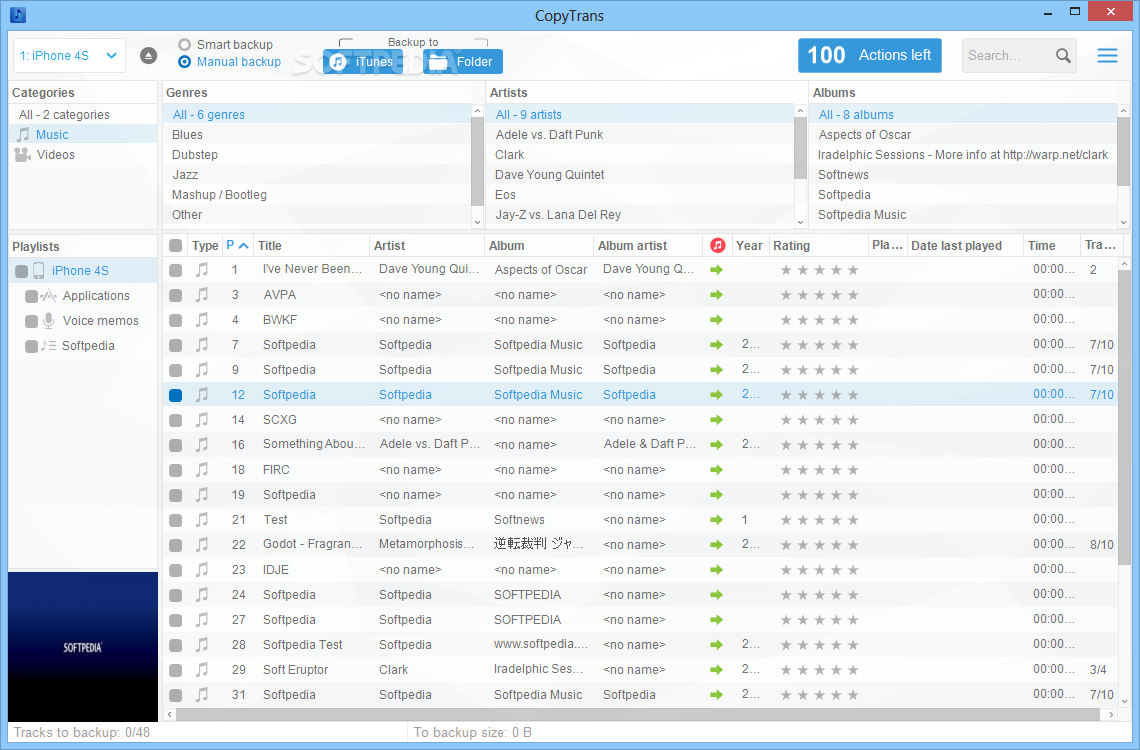Click Genres list scroll down arrow
Image resolution: width=1140 pixels, height=750 pixels.
(477, 222)
